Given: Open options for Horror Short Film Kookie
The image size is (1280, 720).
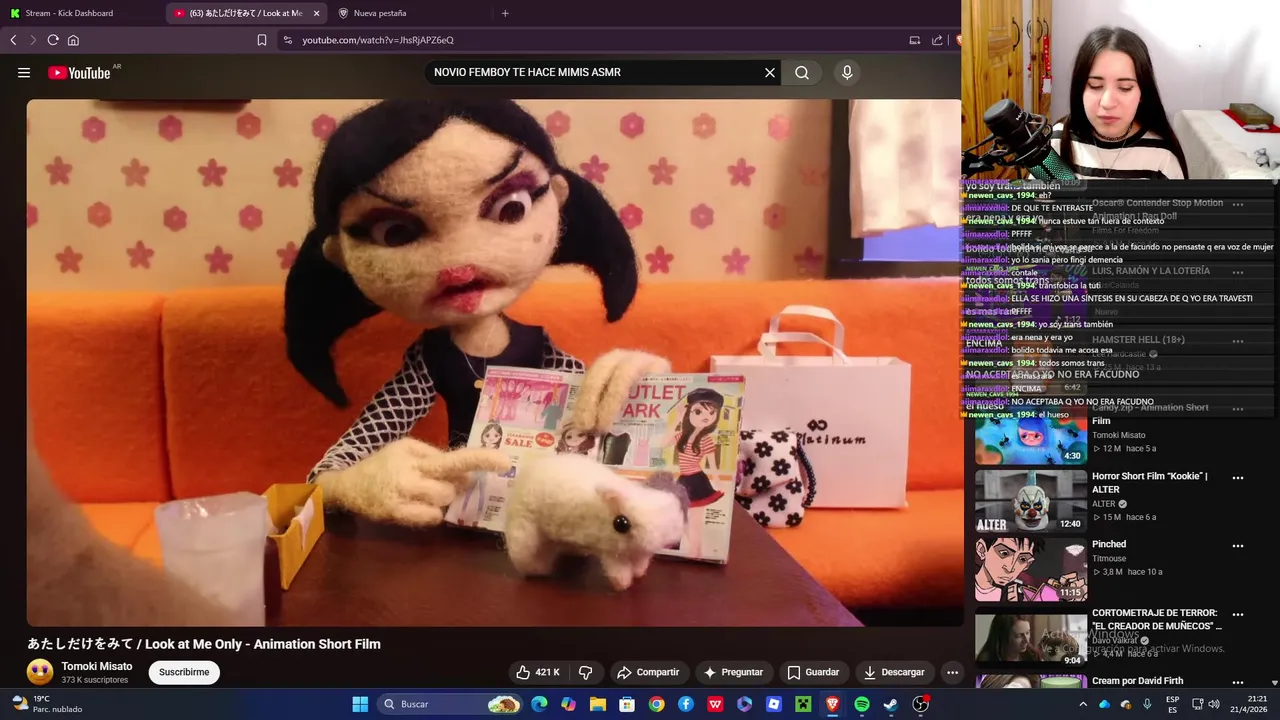Looking at the screenshot, I should pyautogui.click(x=1238, y=478).
